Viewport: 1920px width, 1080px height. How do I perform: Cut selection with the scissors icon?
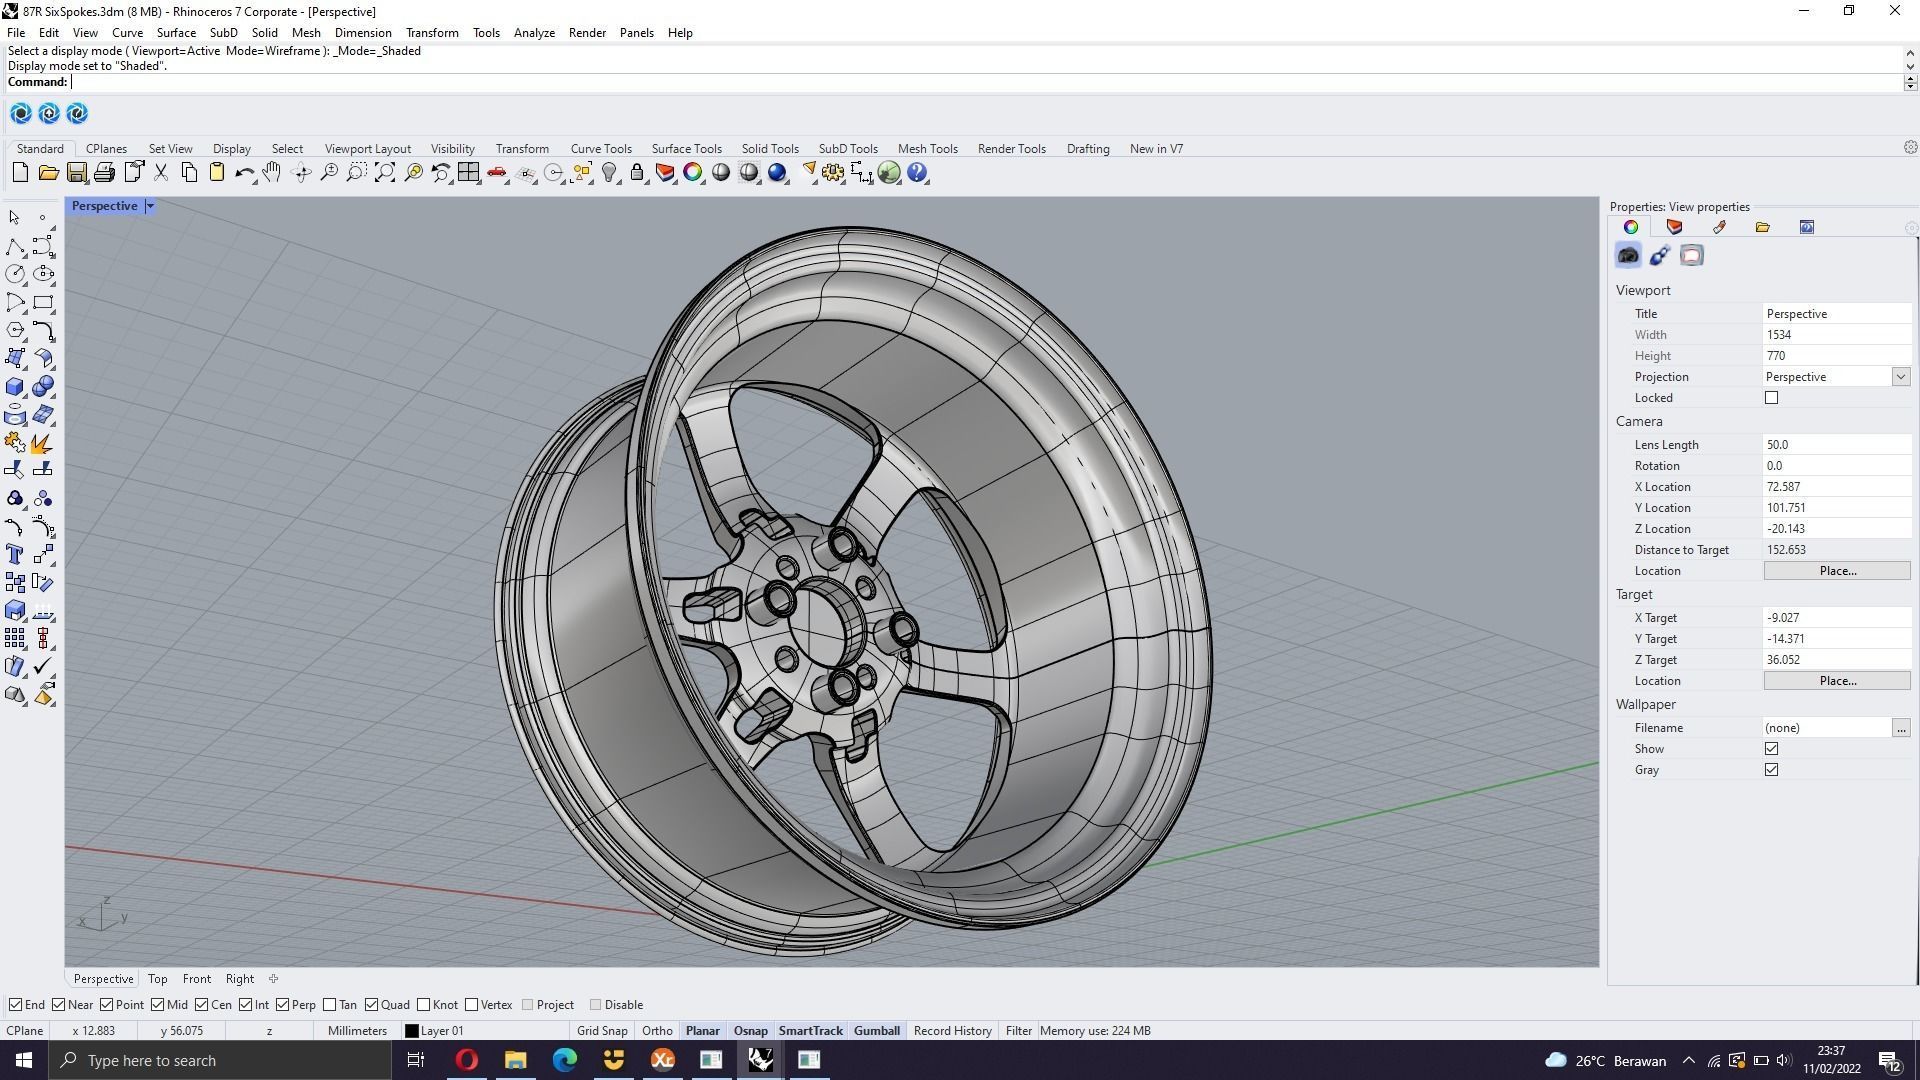click(161, 173)
